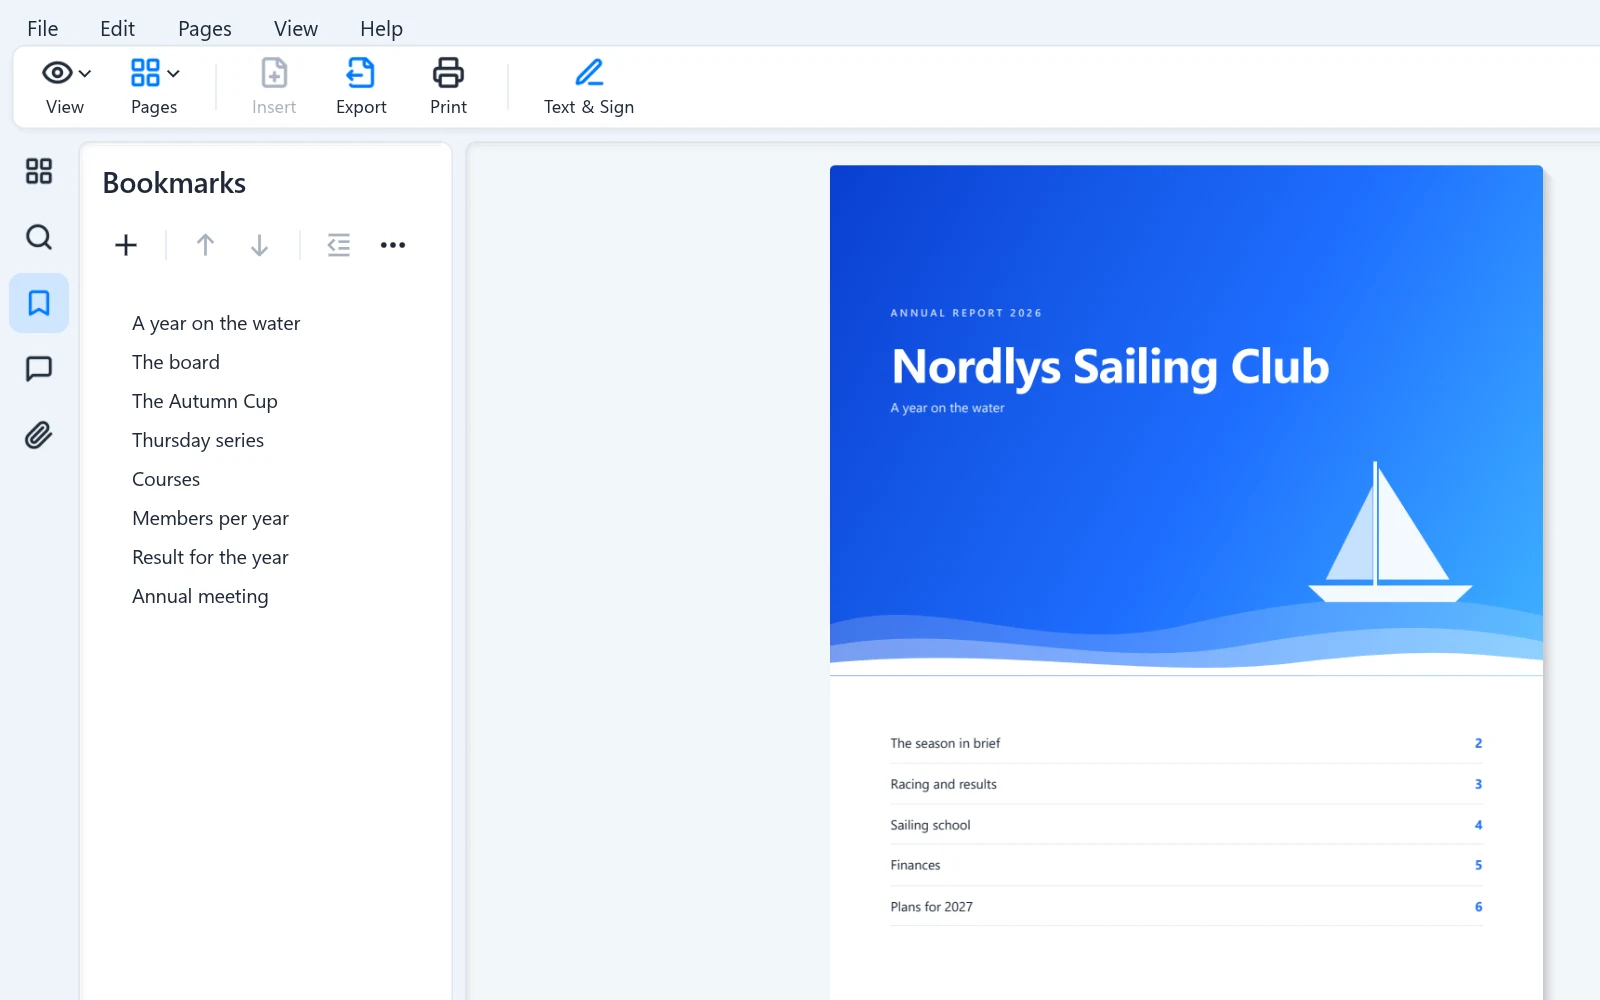The height and width of the screenshot is (1000, 1600).
Task: Select the Bookmarks sidebar icon
Action: point(39,303)
